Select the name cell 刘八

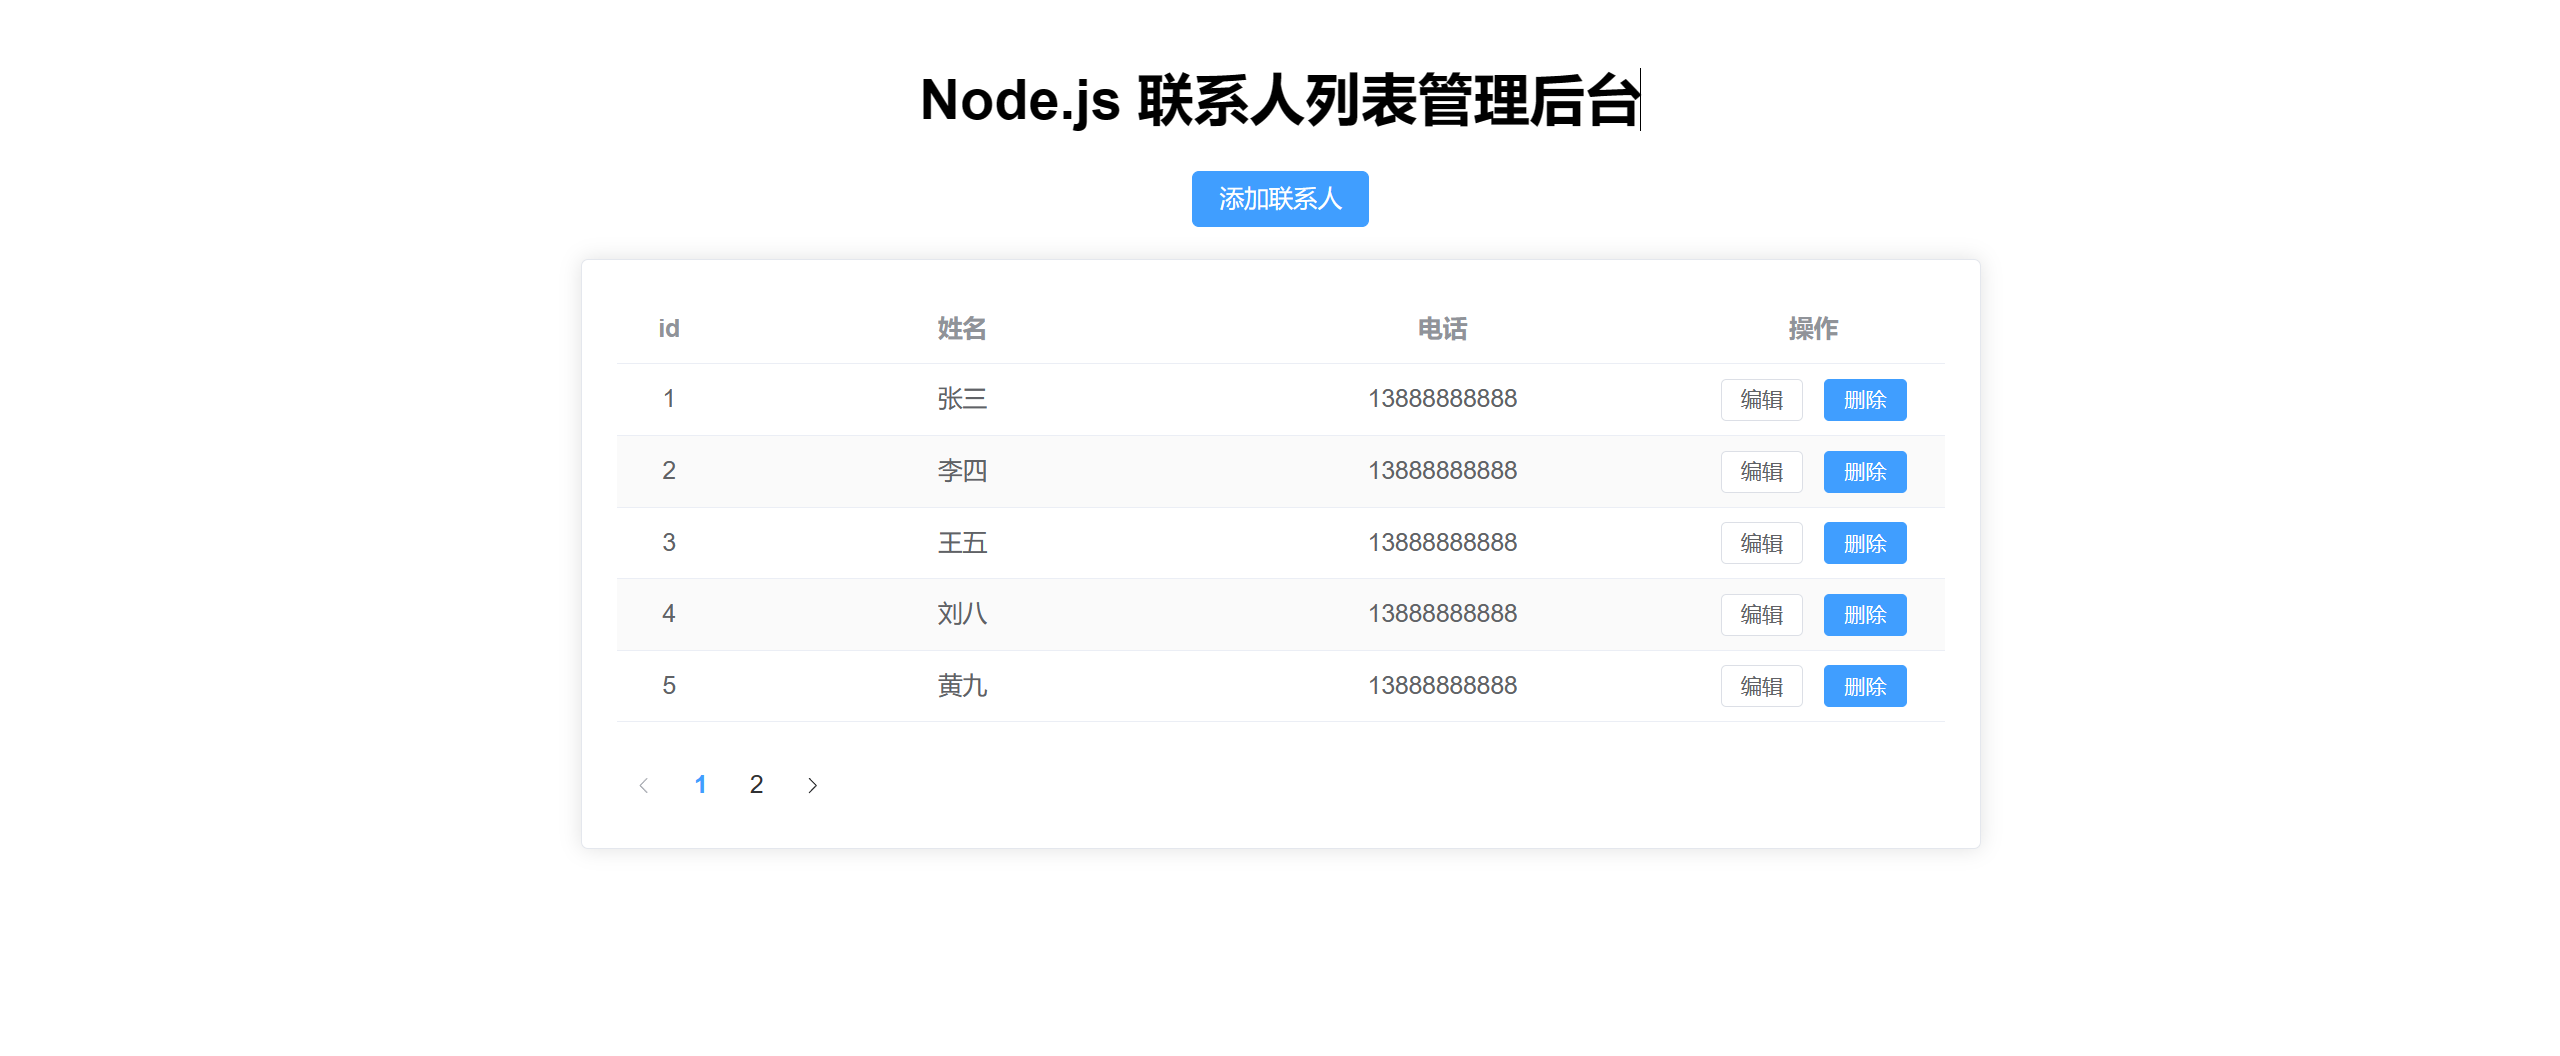962,614
